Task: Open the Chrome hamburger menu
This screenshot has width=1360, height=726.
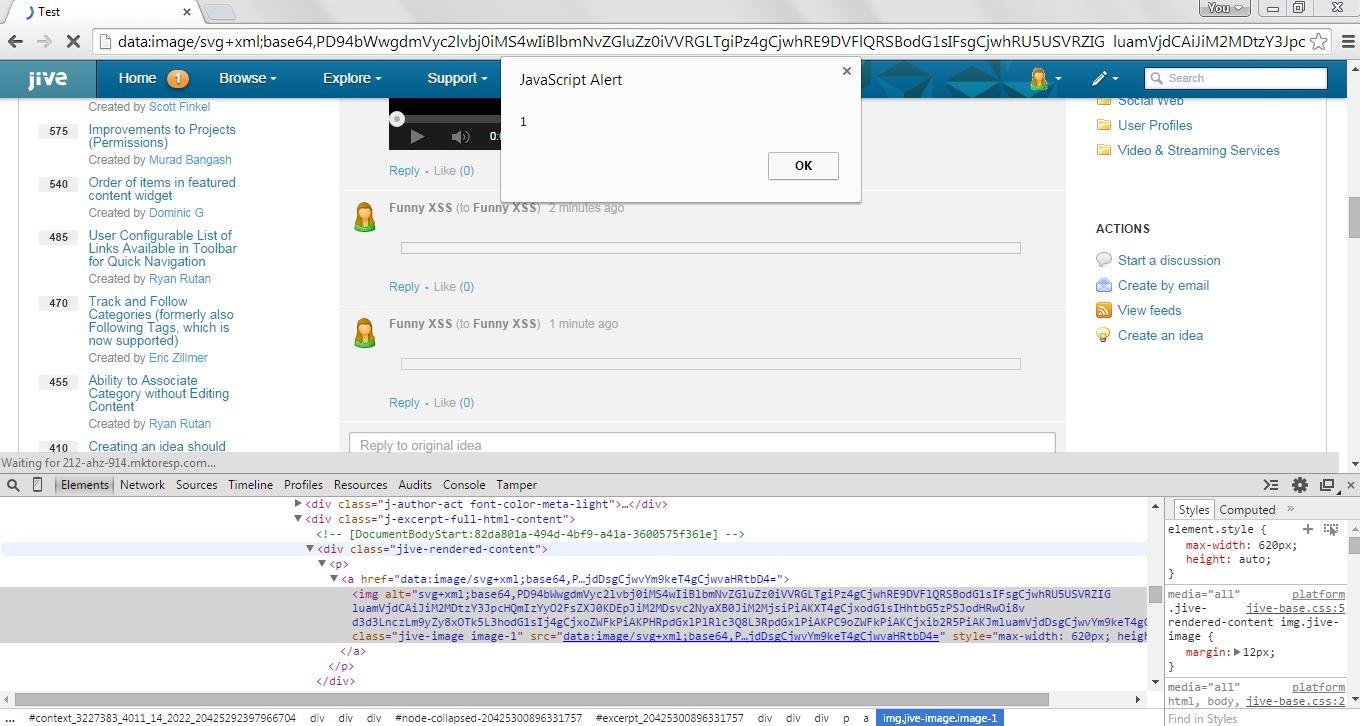Action: point(1346,41)
